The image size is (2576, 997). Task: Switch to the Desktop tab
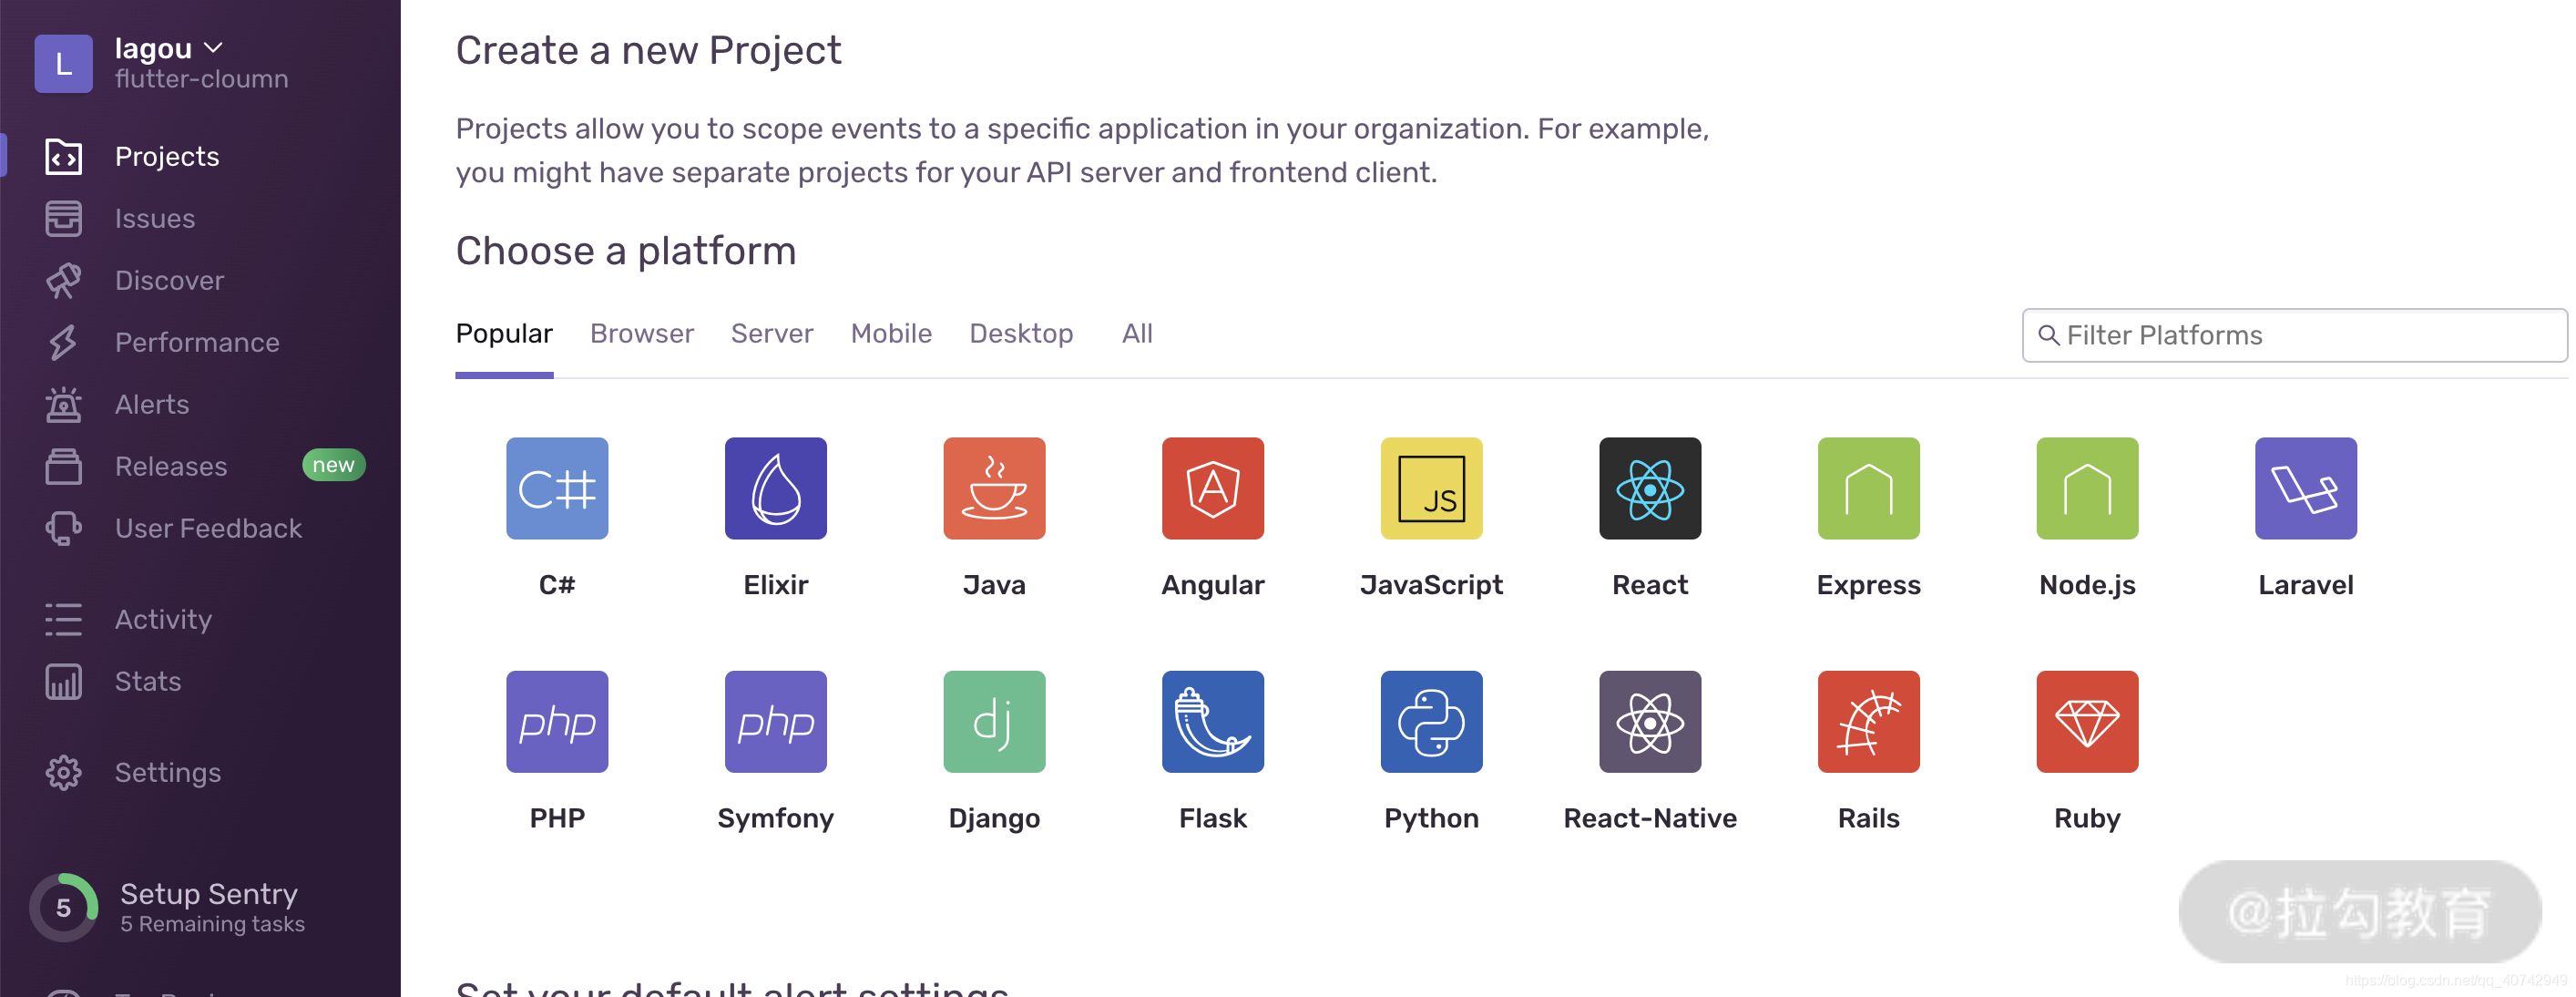pos(1021,333)
